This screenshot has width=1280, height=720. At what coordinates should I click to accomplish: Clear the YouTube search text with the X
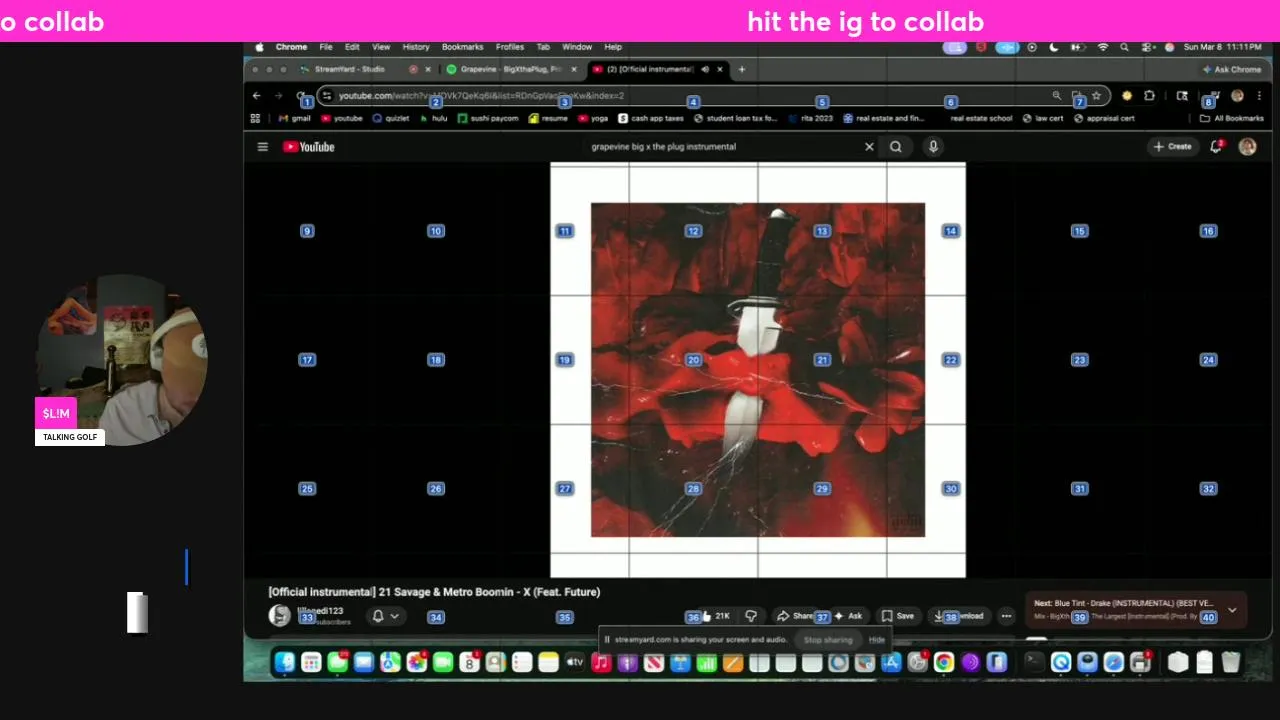(869, 147)
